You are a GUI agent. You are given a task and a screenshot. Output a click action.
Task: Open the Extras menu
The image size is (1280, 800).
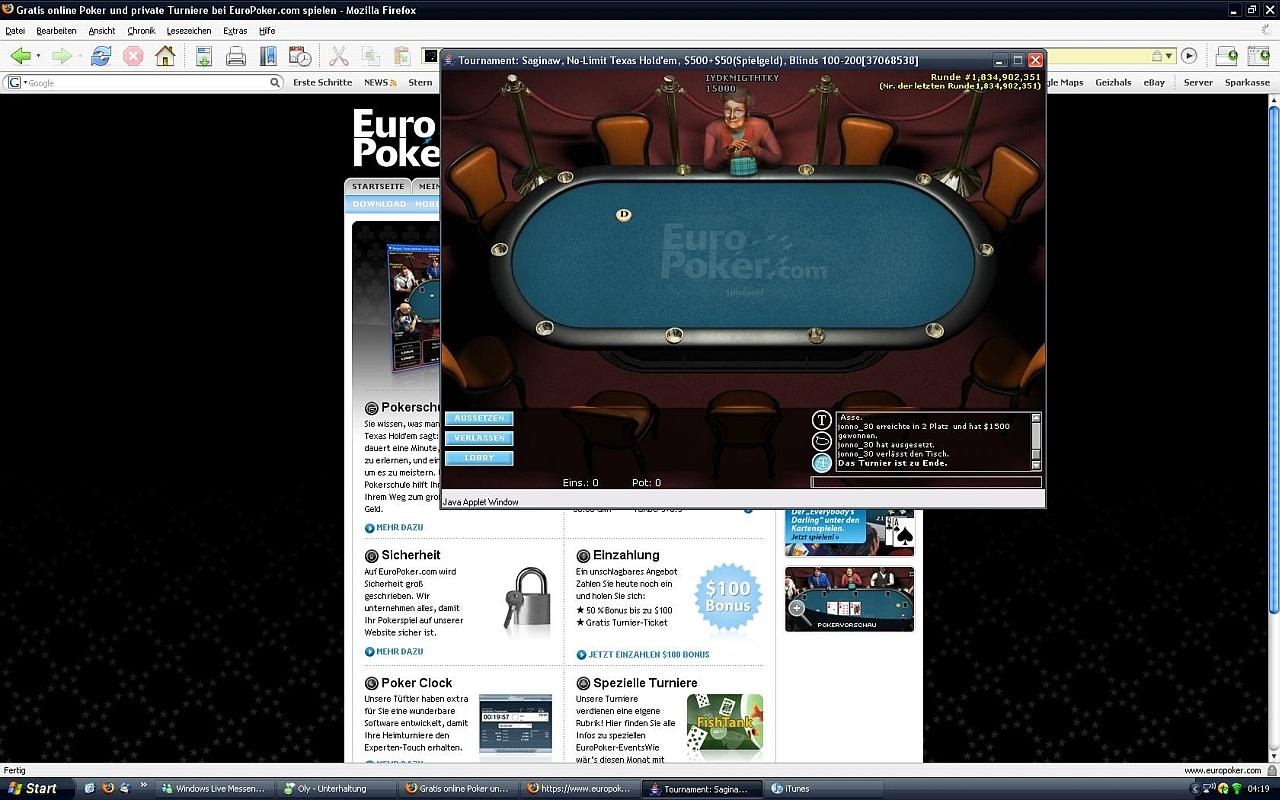(x=235, y=31)
